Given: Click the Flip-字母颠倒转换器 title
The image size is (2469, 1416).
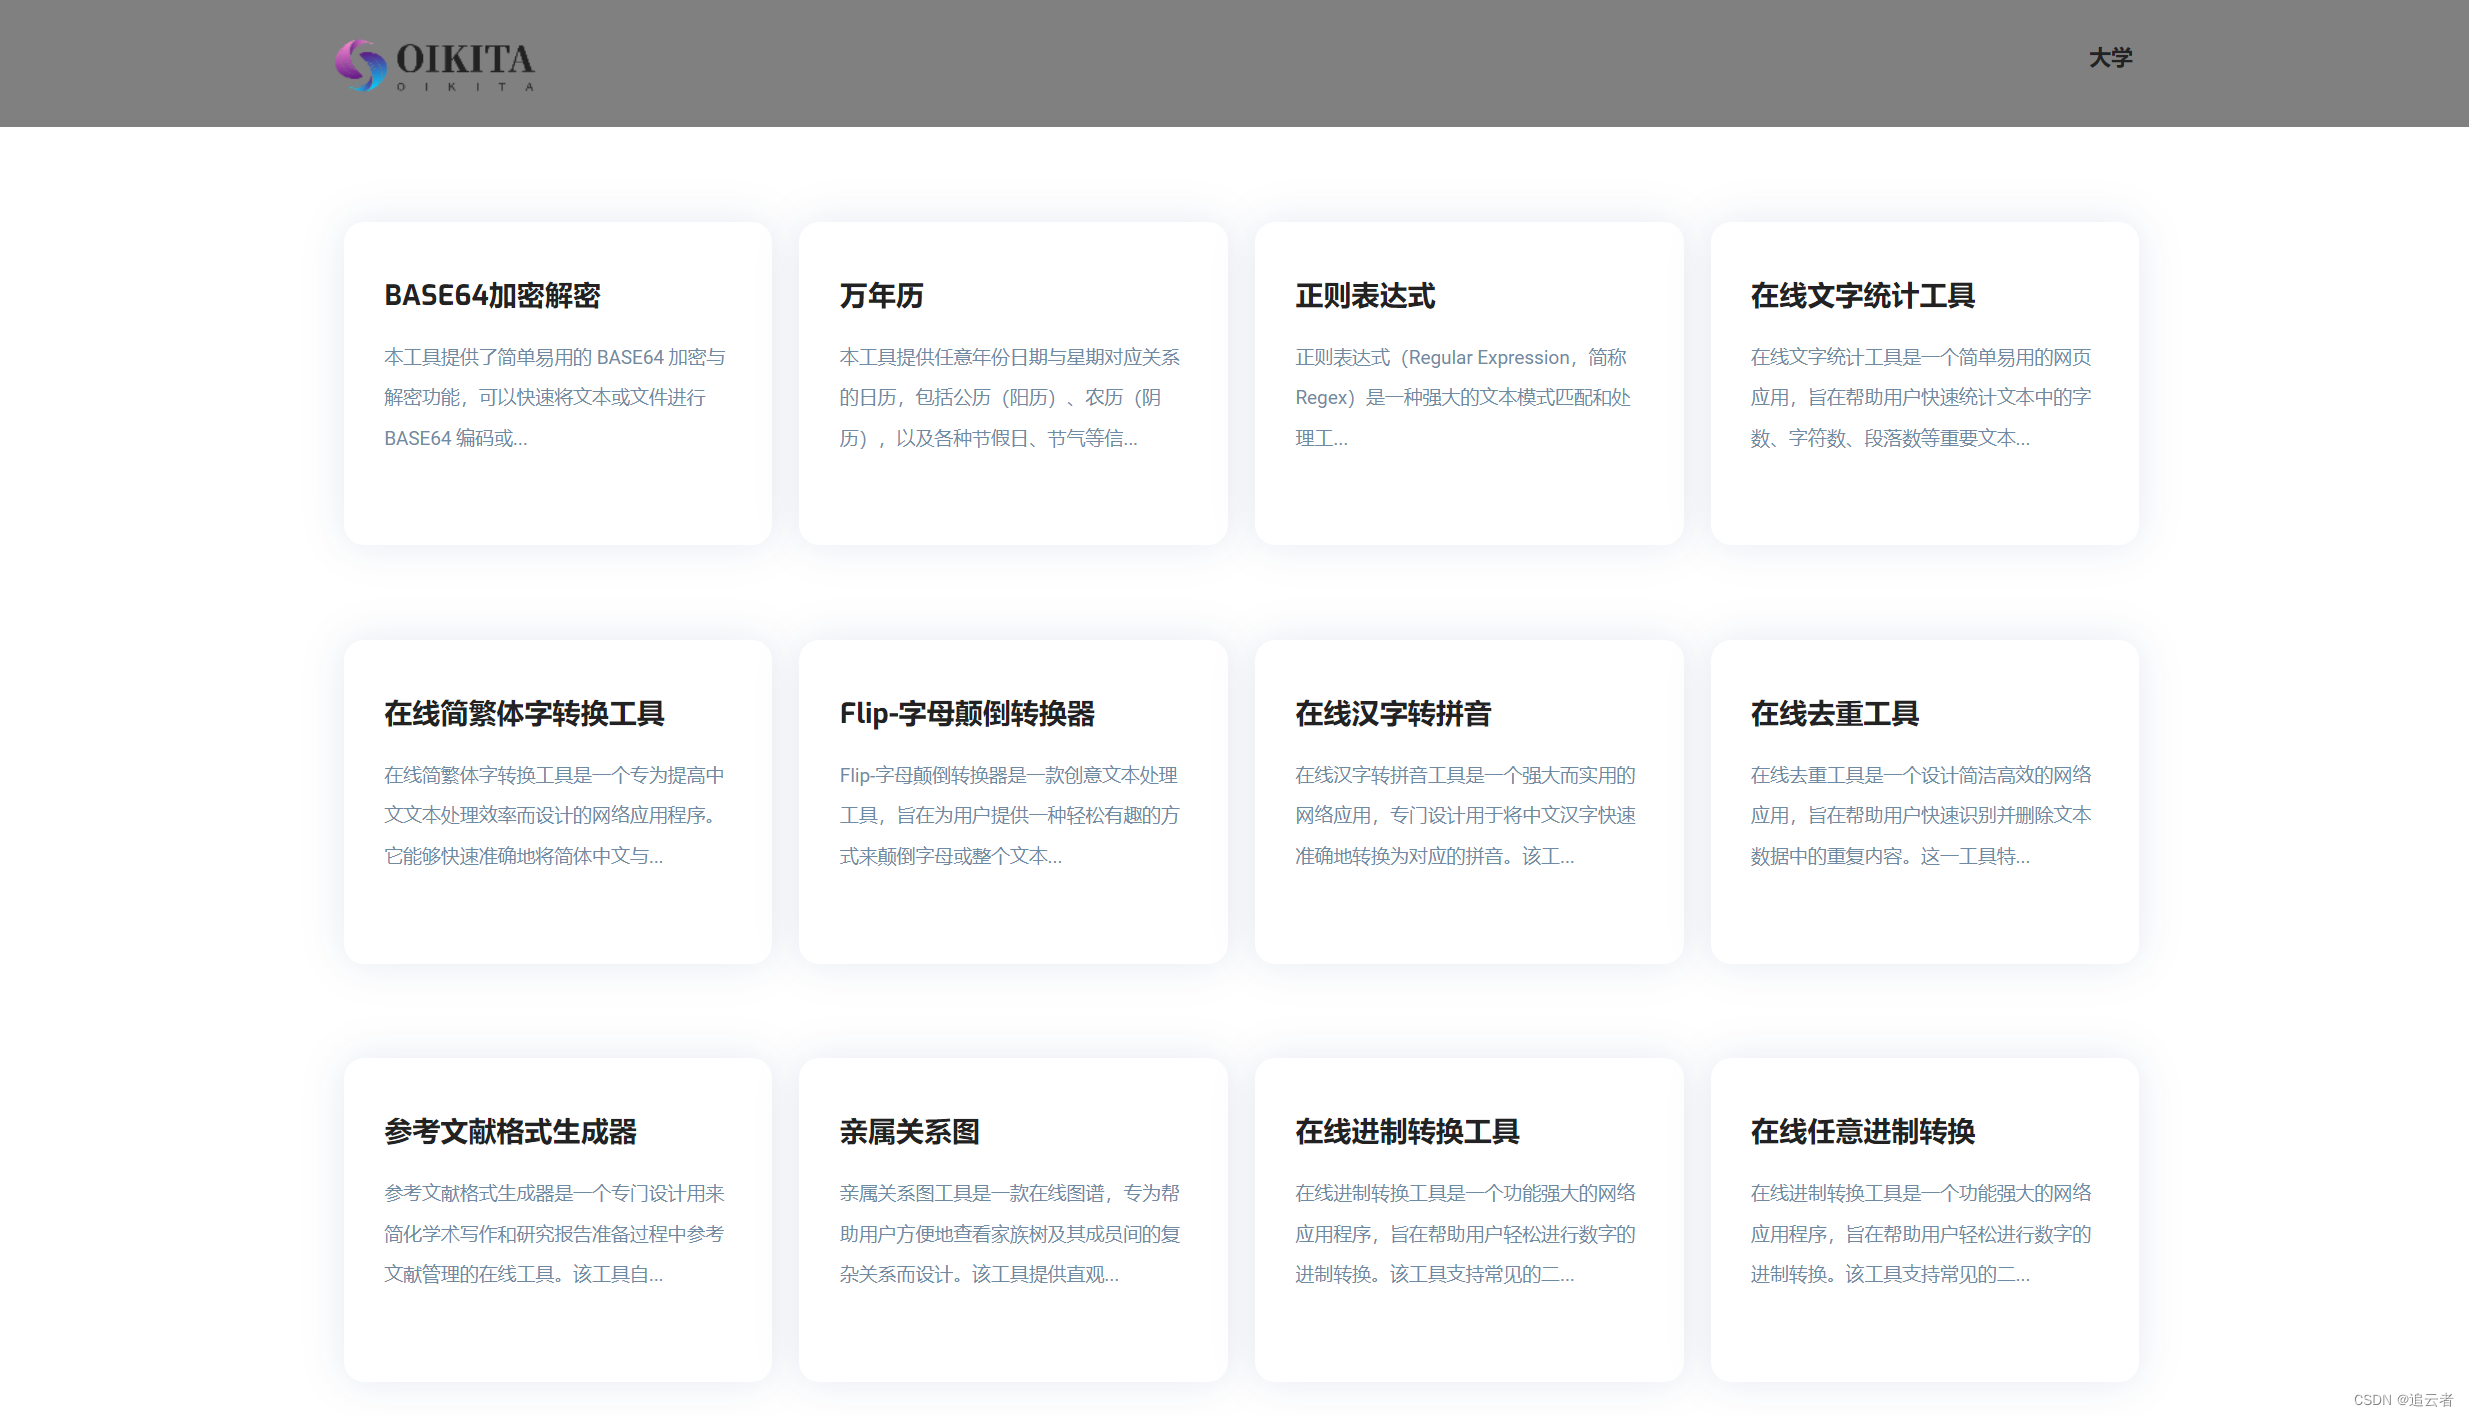Looking at the screenshot, I should click(967, 714).
